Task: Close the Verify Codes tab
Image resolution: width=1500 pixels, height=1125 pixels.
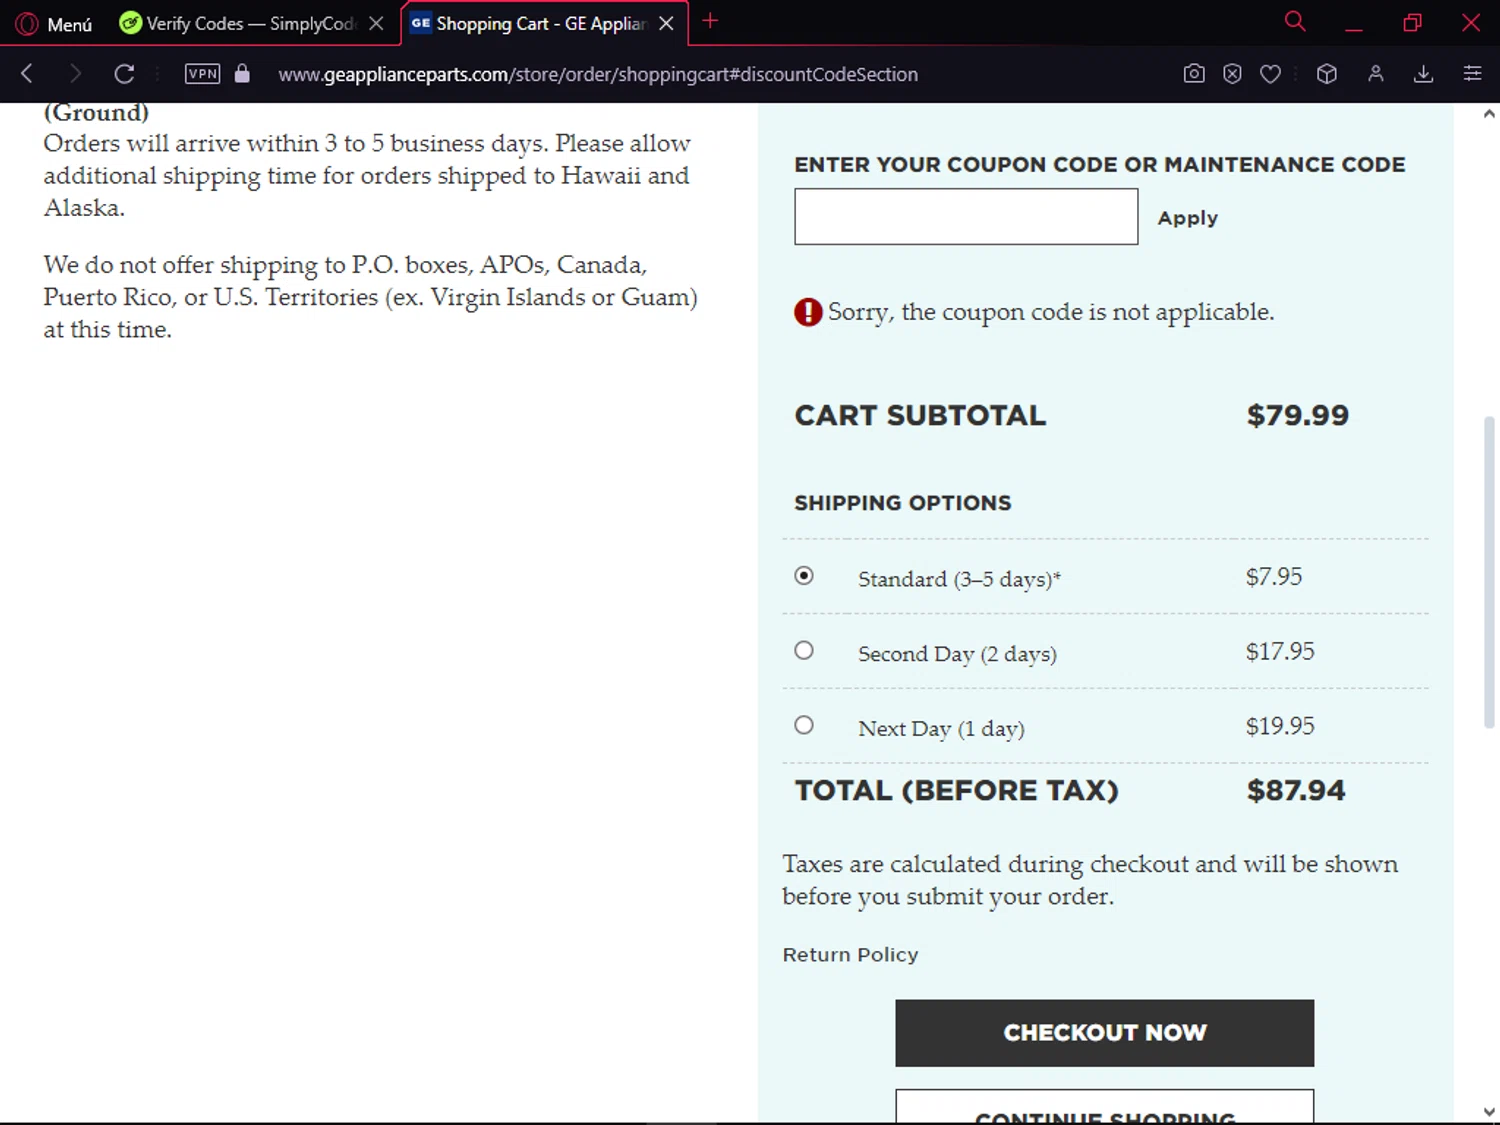Action: (376, 23)
